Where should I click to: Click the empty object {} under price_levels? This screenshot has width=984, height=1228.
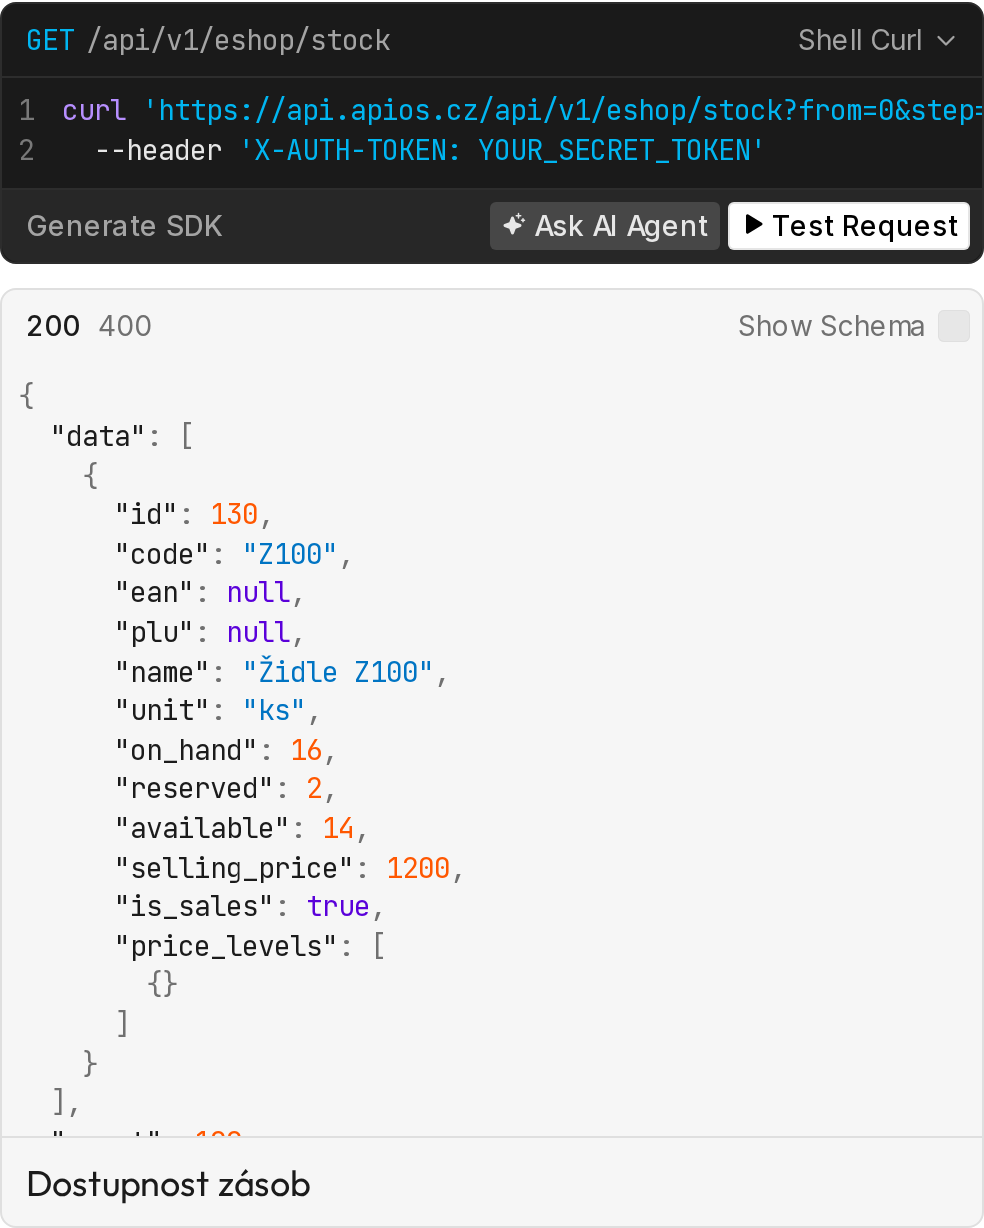162,984
